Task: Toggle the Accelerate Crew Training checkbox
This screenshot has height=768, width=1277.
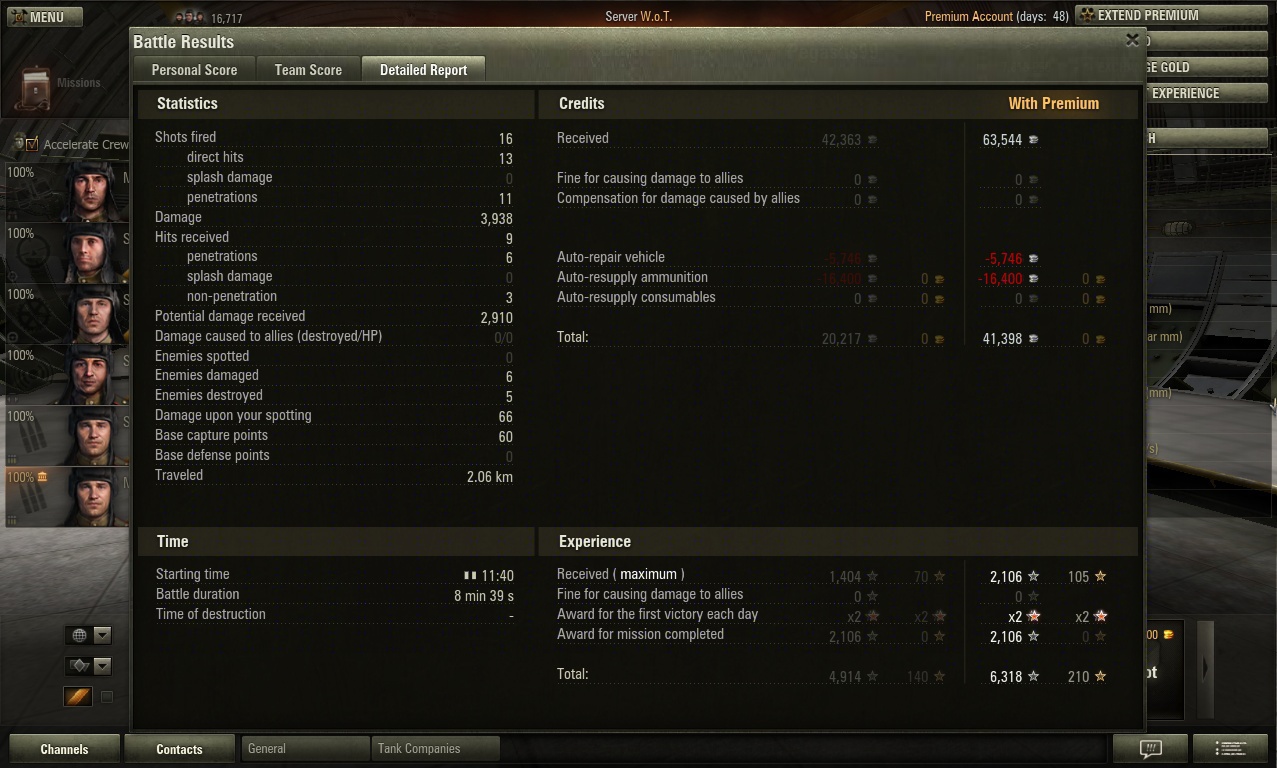Action: 32,144
